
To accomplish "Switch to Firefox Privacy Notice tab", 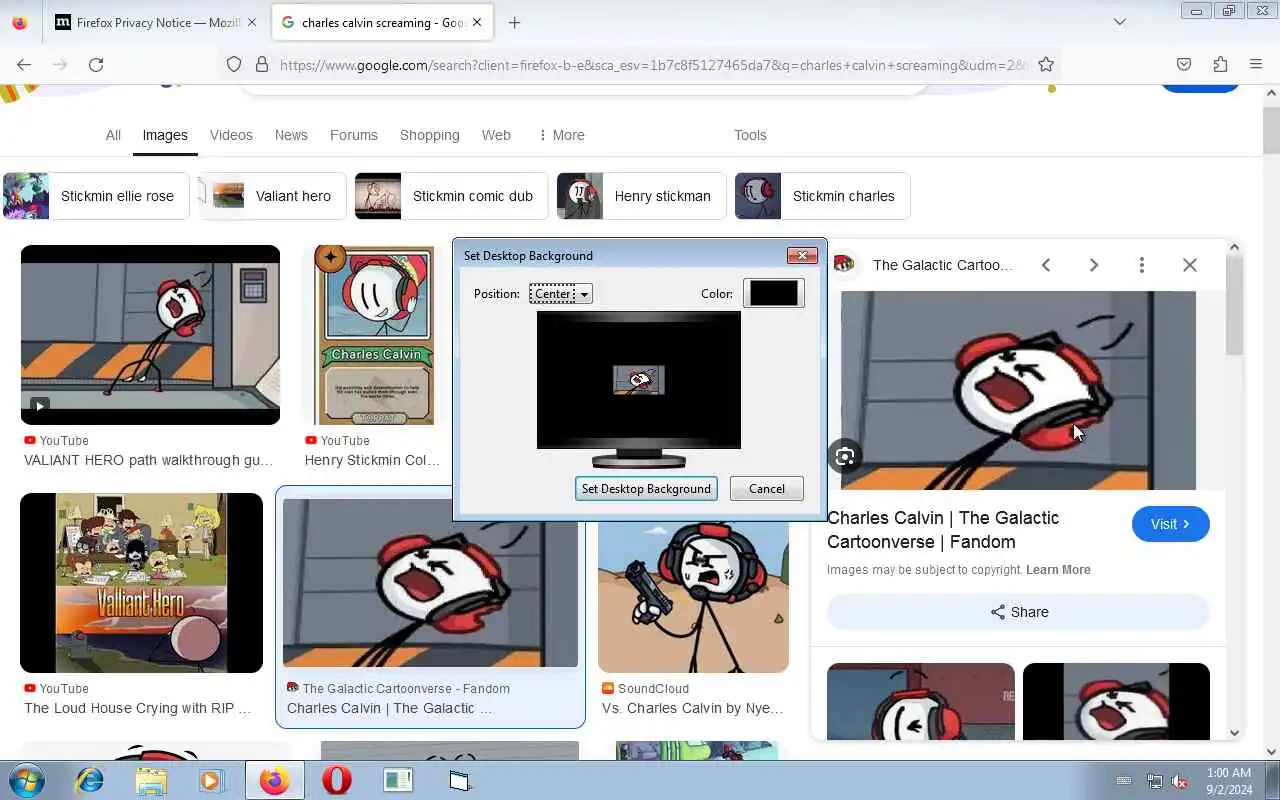I will (147, 22).
